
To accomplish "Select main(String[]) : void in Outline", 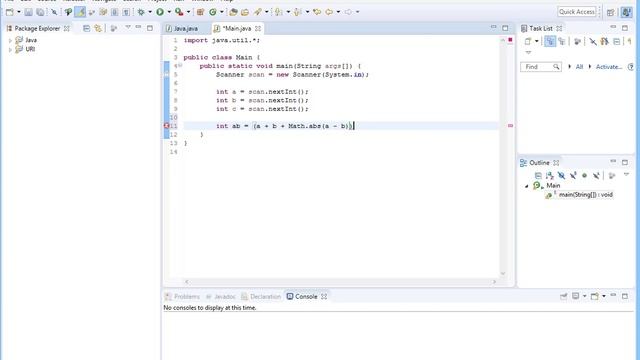I will (585, 195).
